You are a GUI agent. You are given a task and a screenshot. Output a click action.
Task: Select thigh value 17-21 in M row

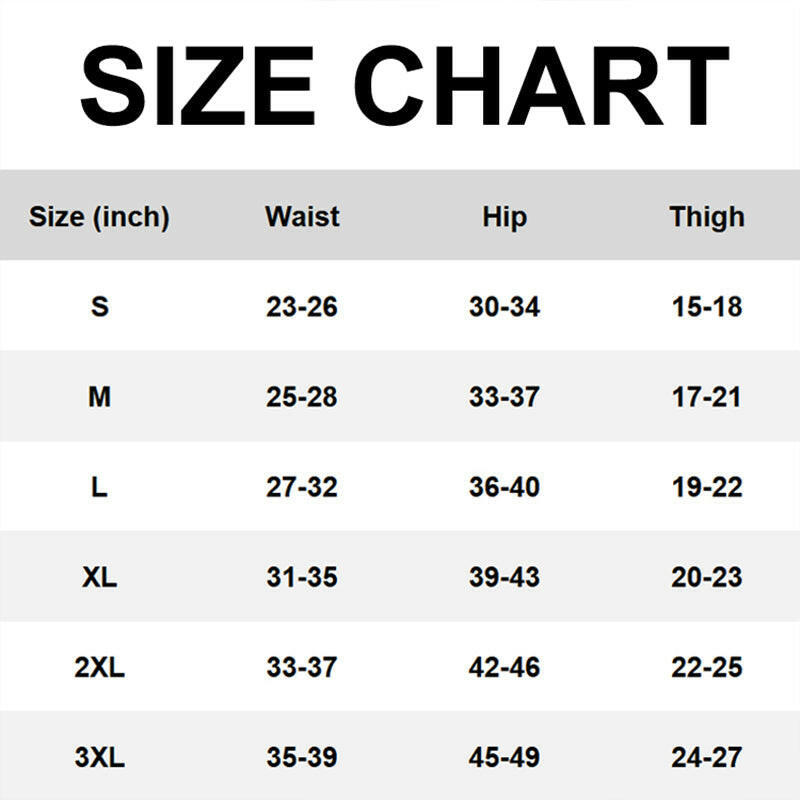tap(707, 397)
